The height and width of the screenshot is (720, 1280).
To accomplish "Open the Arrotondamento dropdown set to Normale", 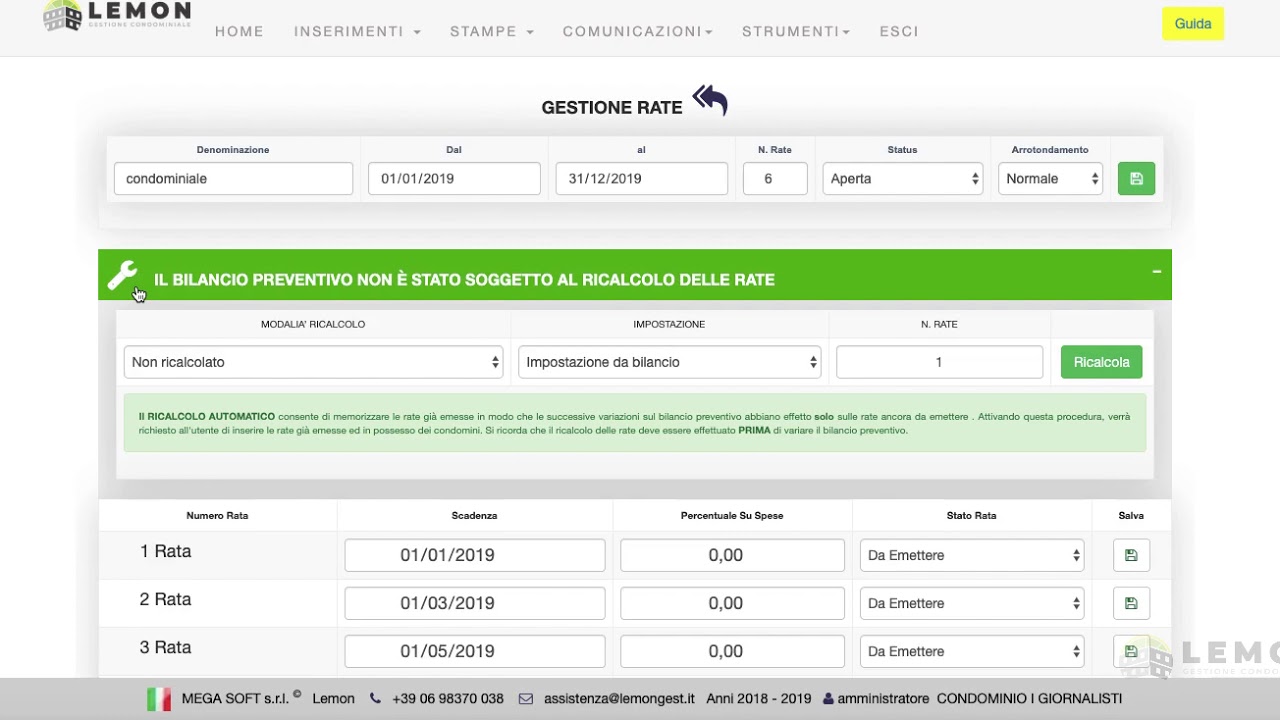I will 1050,178.
